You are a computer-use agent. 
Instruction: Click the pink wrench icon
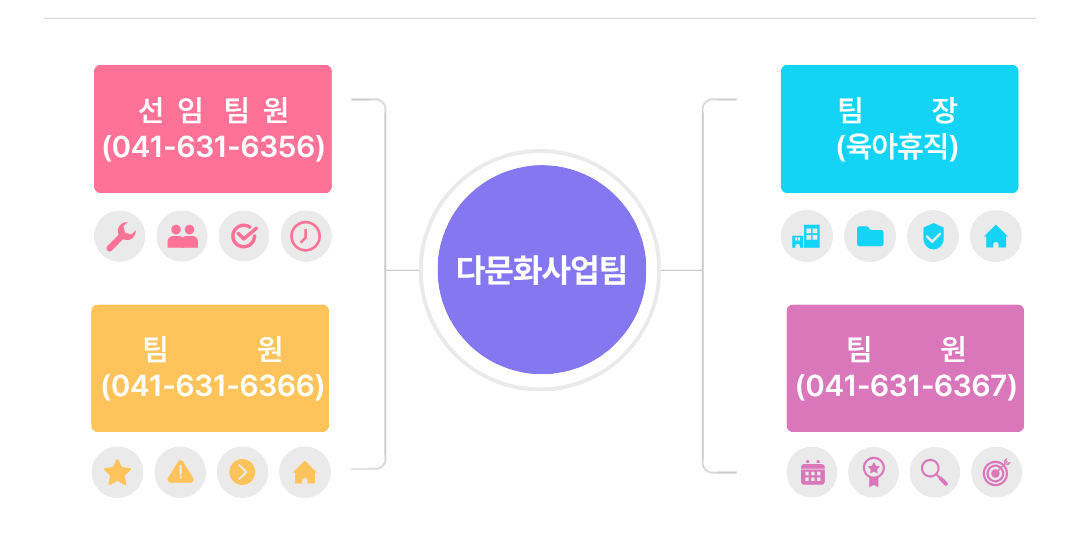(x=120, y=236)
